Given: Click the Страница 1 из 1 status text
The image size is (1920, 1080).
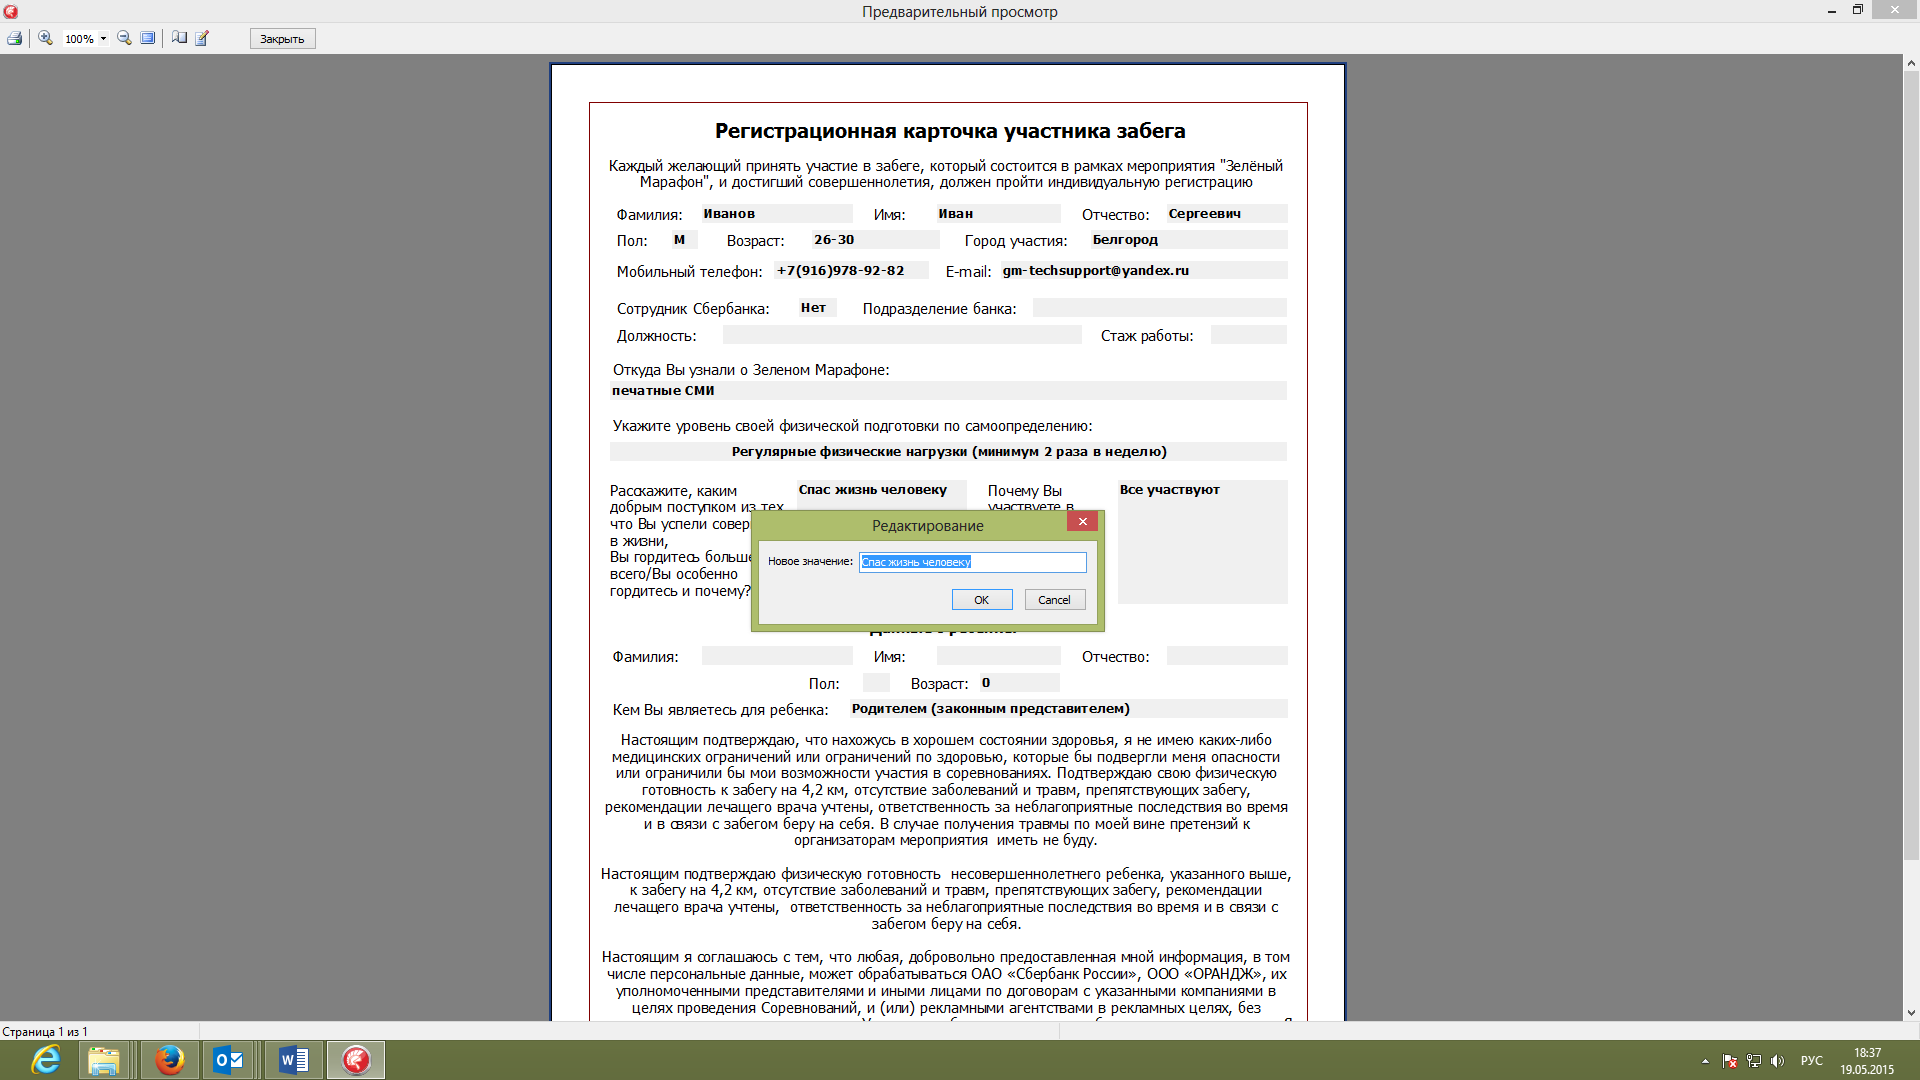Looking at the screenshot, I should pos(45,1031).
